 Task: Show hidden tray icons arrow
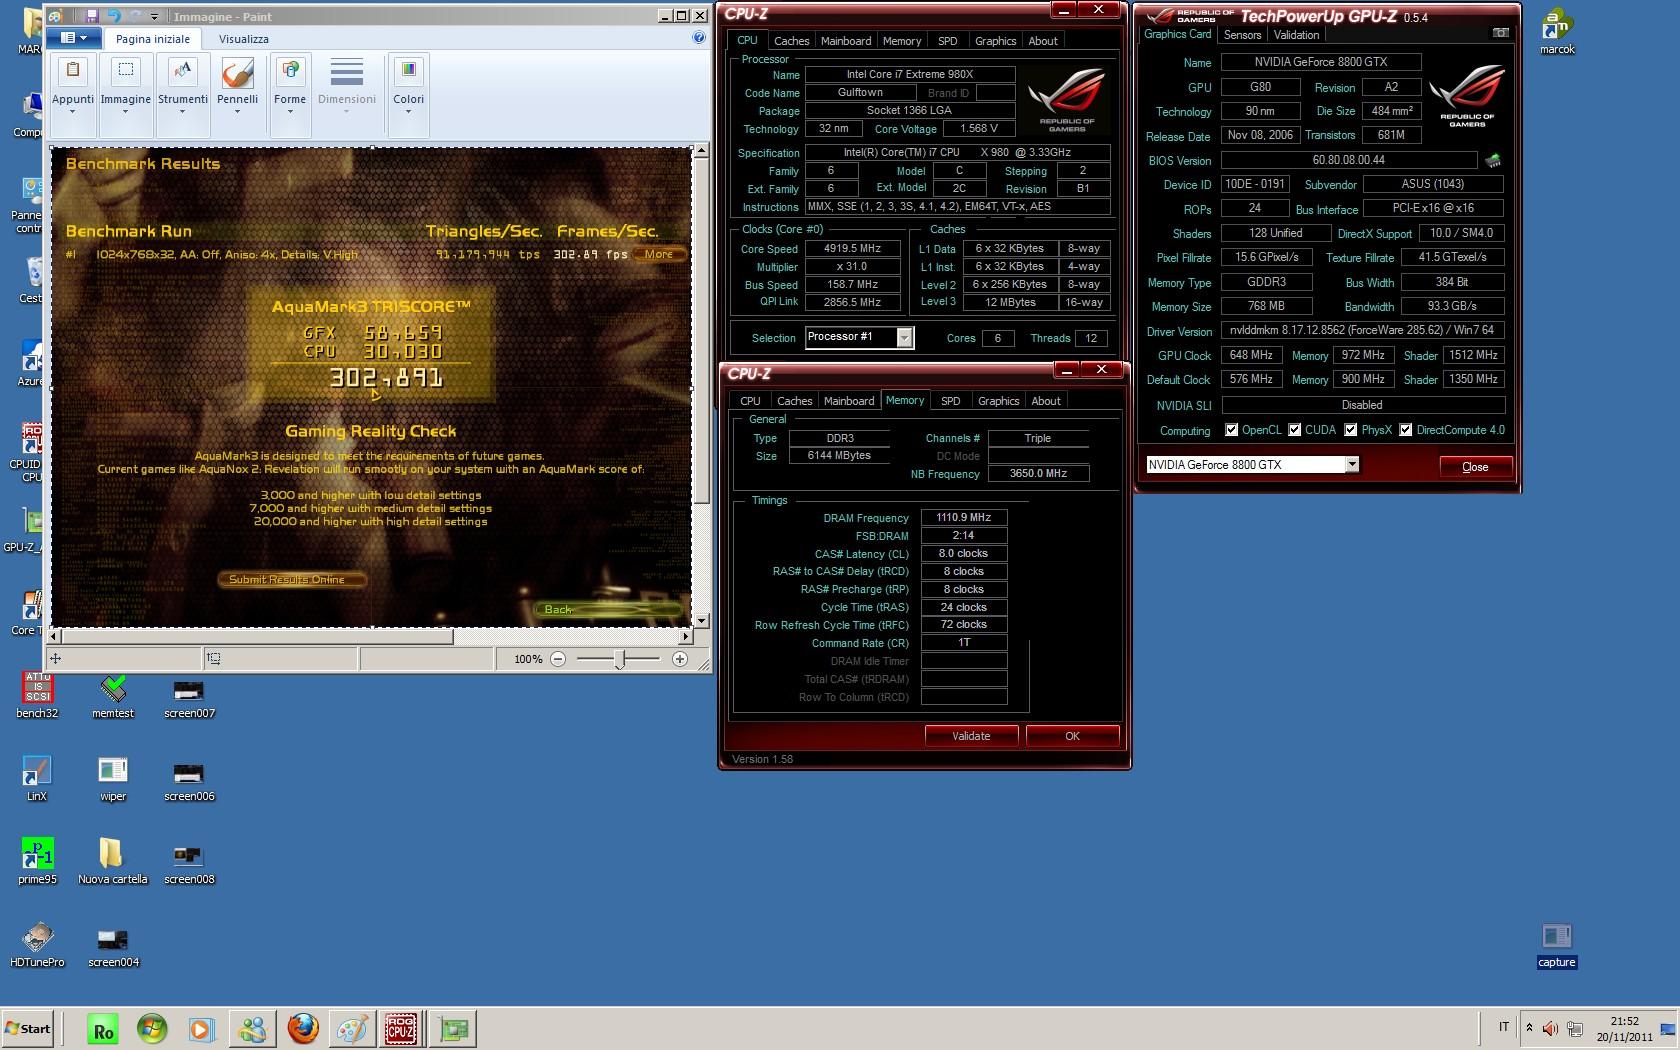click(1528, 1028)
